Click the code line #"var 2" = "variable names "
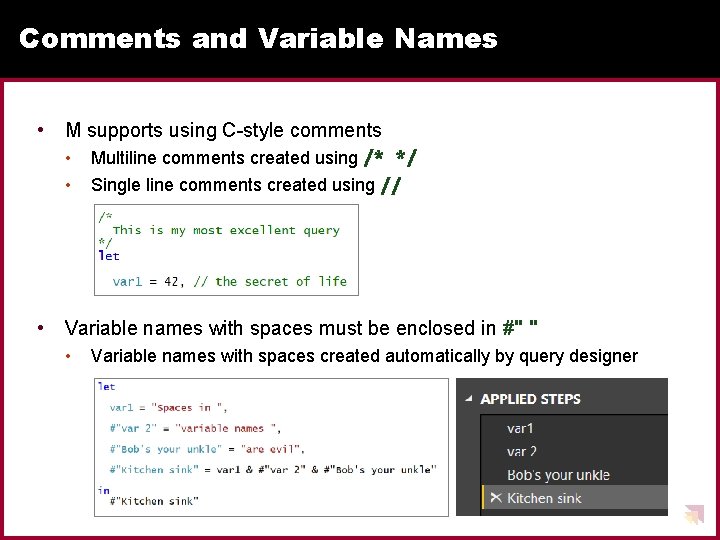 [x=195, y=428]
